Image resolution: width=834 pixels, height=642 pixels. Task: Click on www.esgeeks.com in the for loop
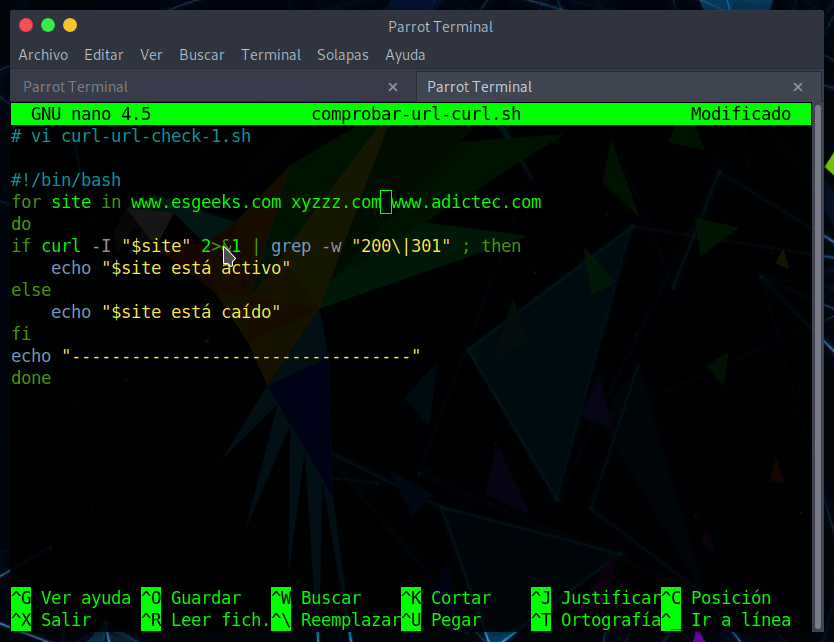click(x=206, y=202)
